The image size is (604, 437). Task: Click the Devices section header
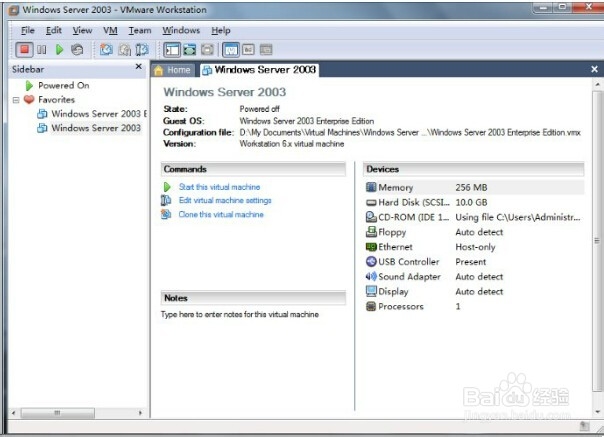(x=473, y=169)
